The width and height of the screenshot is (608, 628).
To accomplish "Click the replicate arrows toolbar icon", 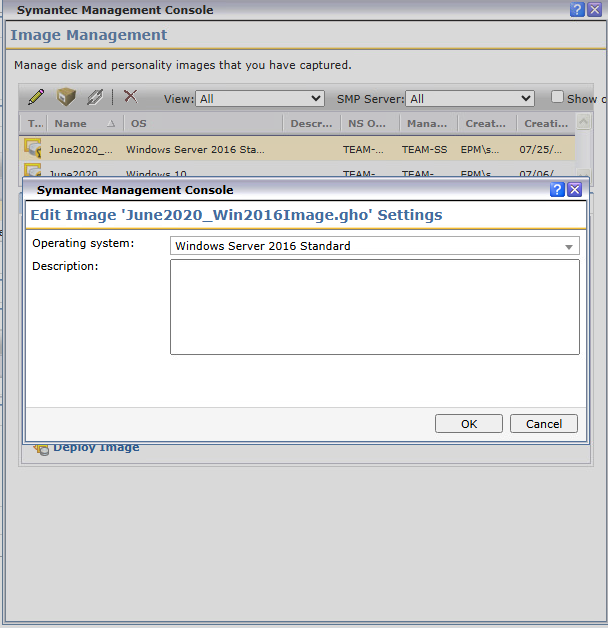I will click(95, 97).
